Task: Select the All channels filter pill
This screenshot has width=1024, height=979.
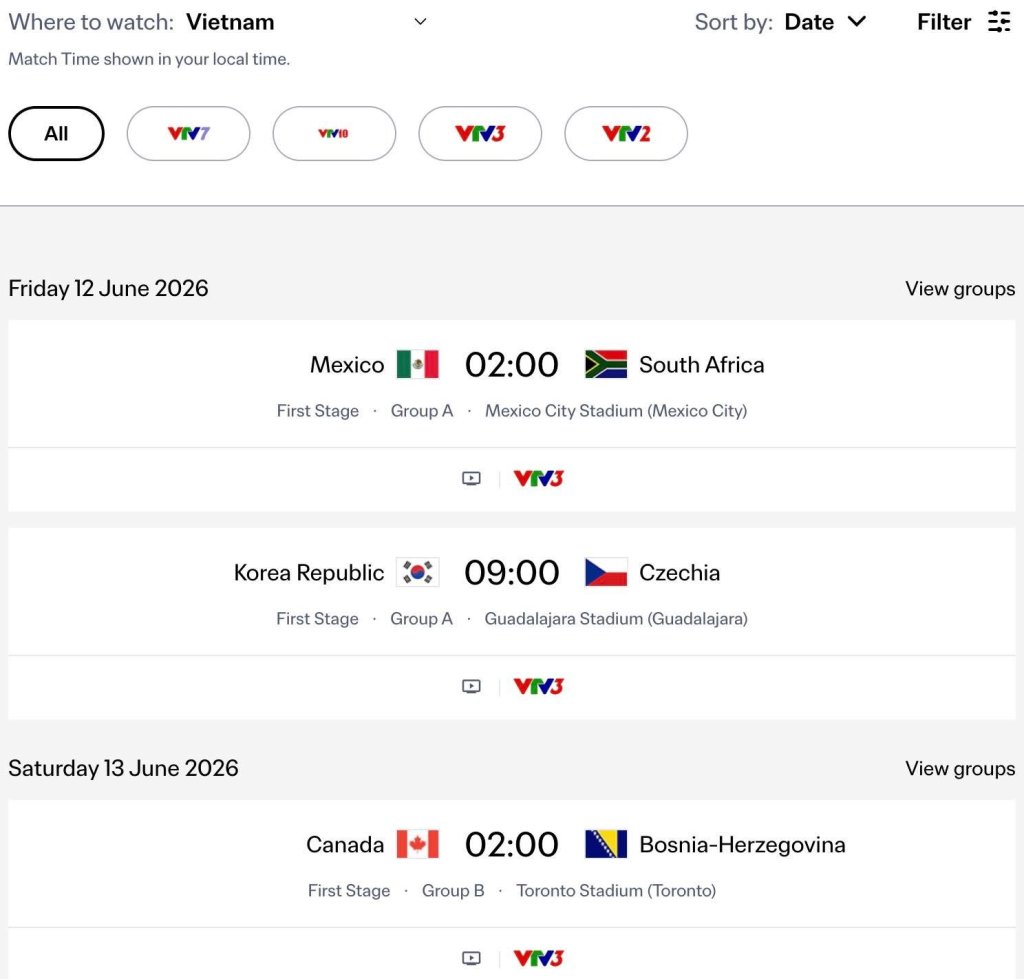Action: click(x=56, y=134)
